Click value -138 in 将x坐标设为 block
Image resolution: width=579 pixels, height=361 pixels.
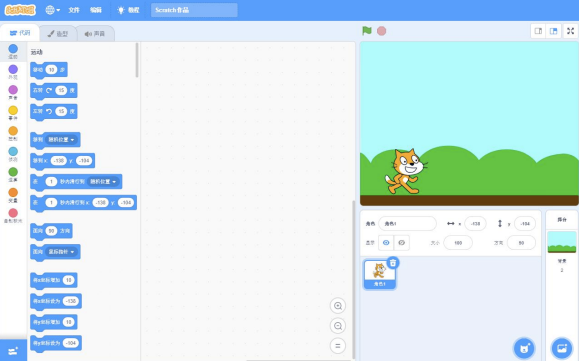71,301
